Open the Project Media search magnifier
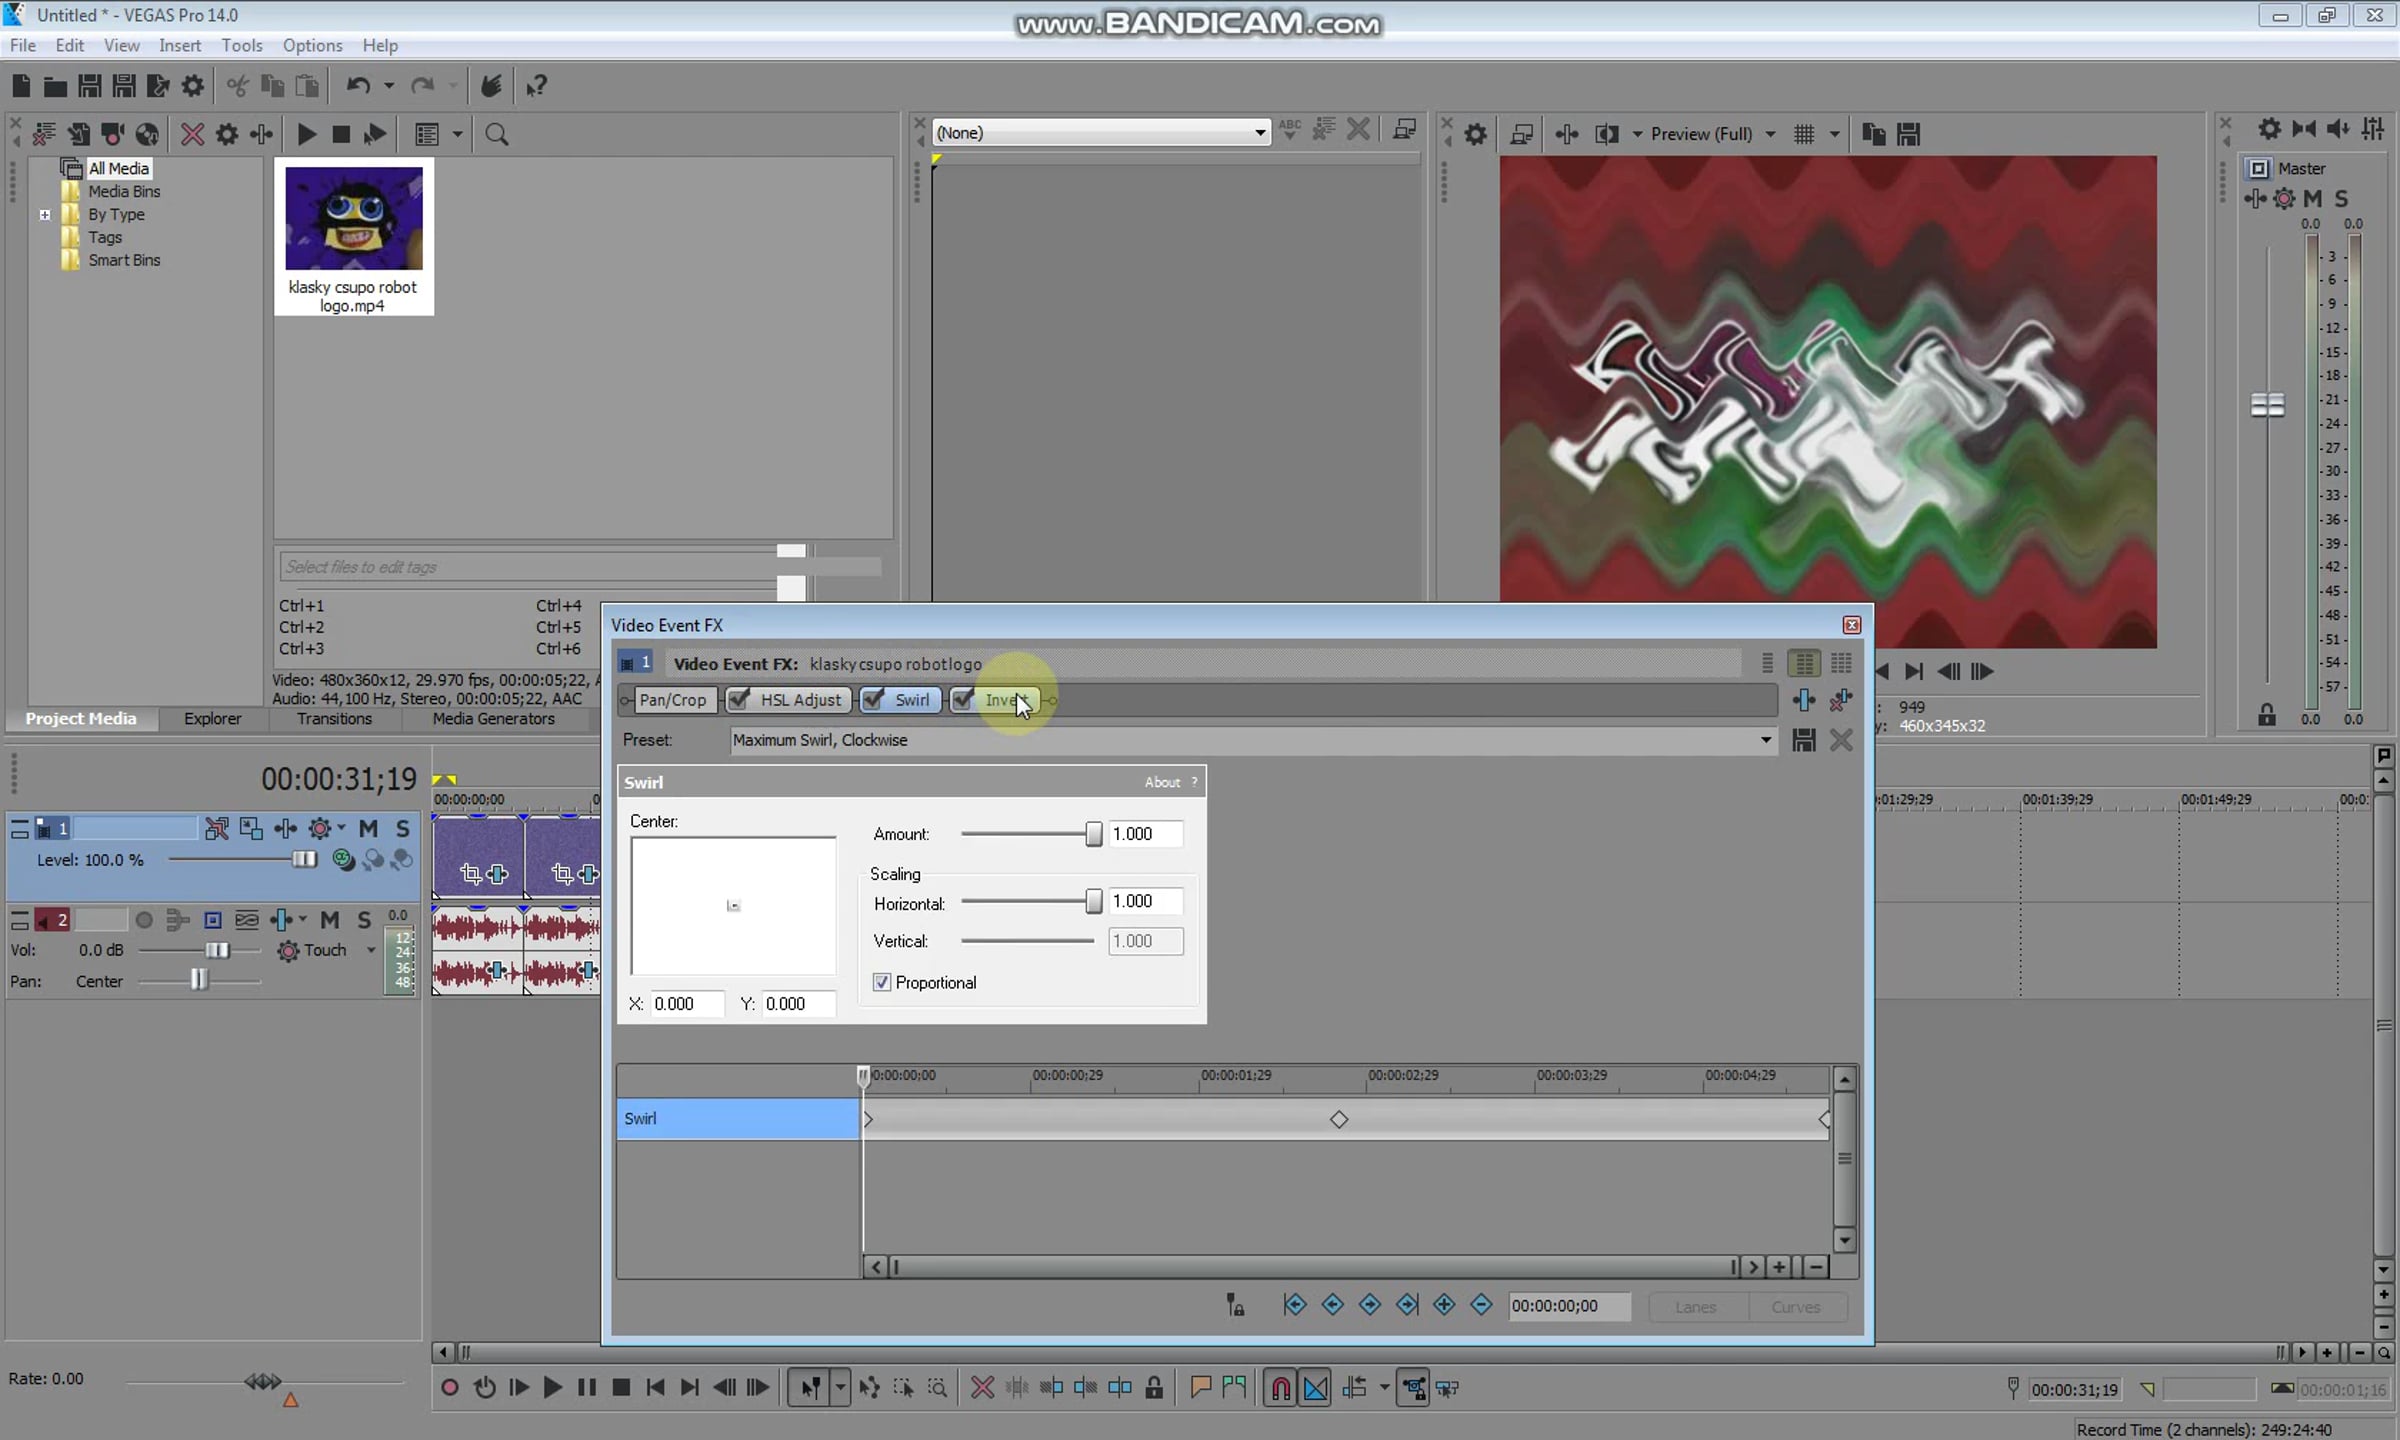2400x1440 pixels. (497, 134)
